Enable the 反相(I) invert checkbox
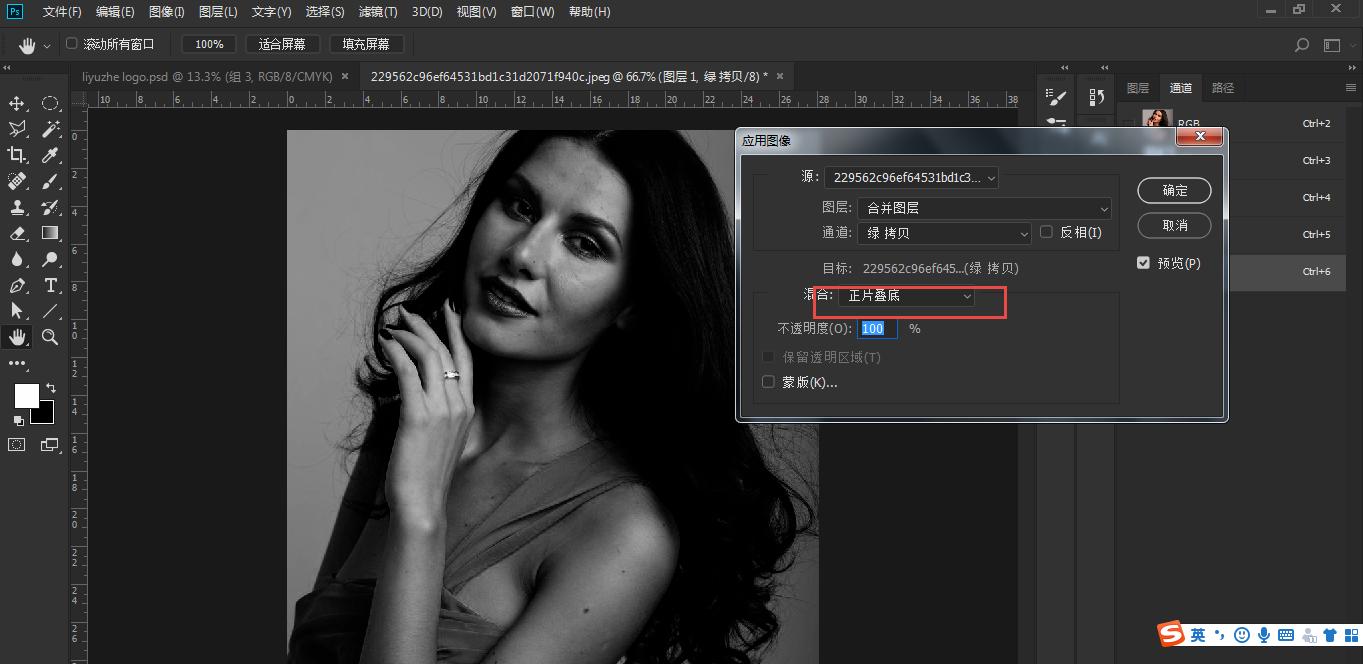 [x=1046, y=231]
